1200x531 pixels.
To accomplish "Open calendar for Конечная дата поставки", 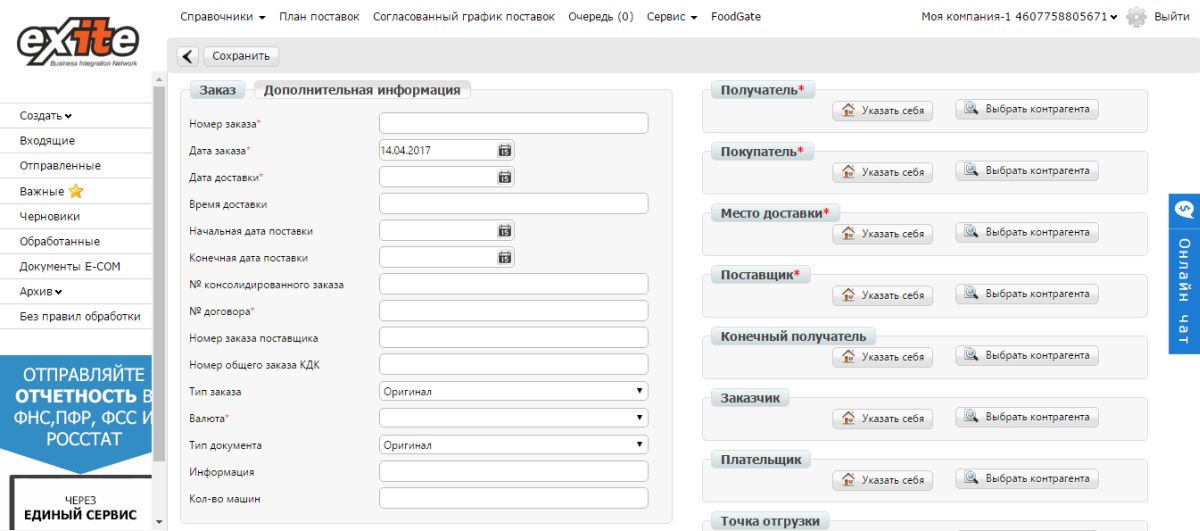I will [505, 257].
